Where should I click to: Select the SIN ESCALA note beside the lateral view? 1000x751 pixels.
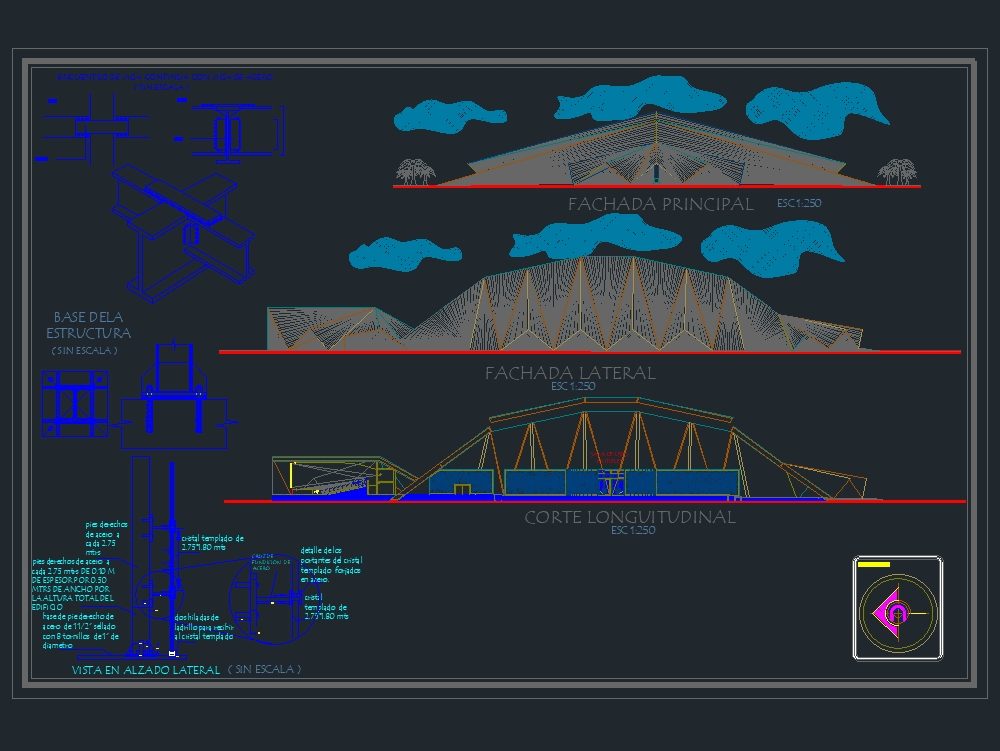pyautogui.click(x=268, y=670)
